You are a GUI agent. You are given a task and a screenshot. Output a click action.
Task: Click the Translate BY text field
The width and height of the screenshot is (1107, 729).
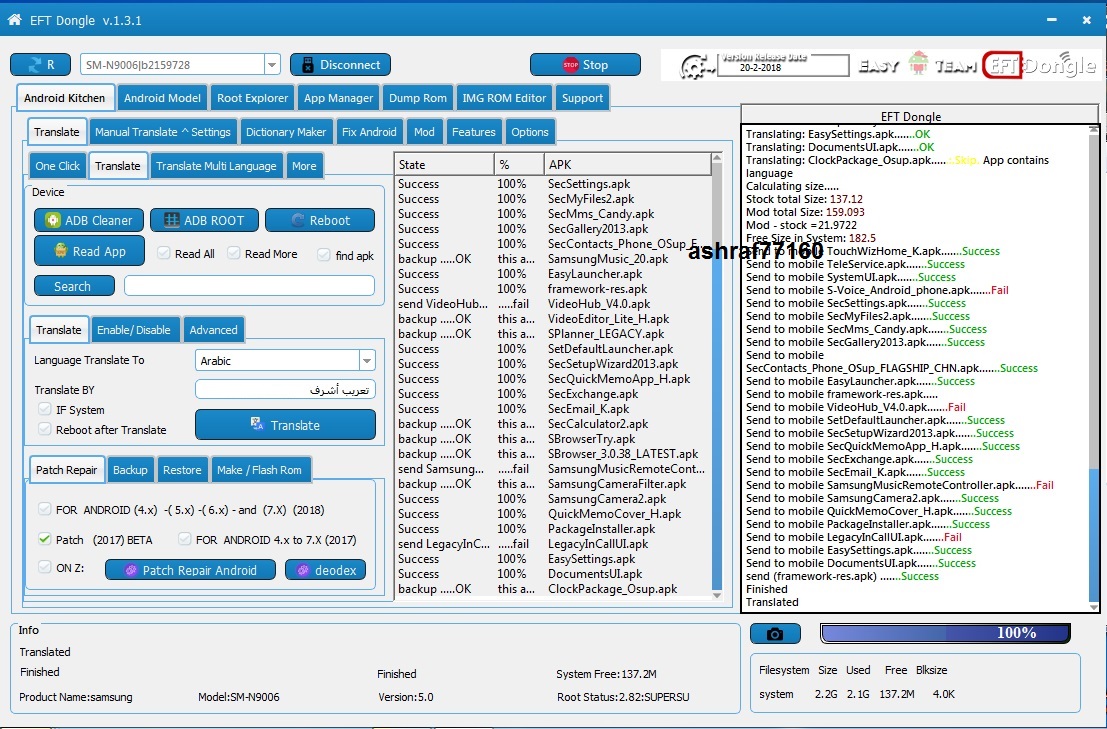[285, 390]
